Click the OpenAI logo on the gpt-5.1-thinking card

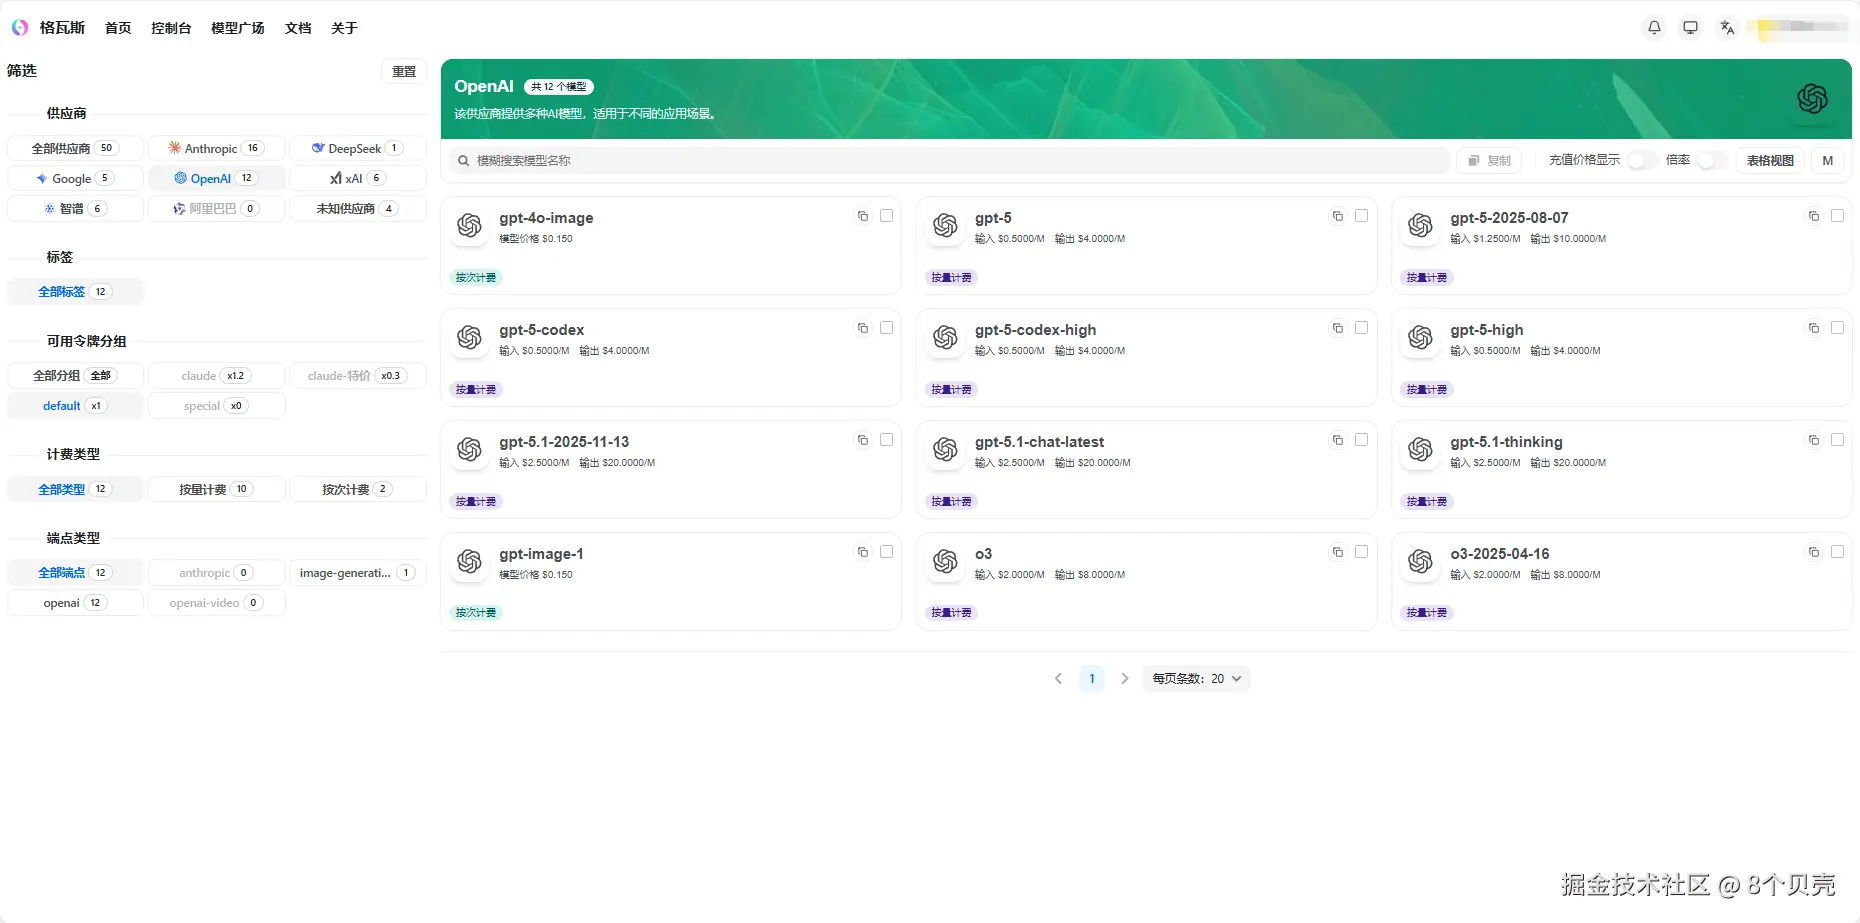(1421, 450)
